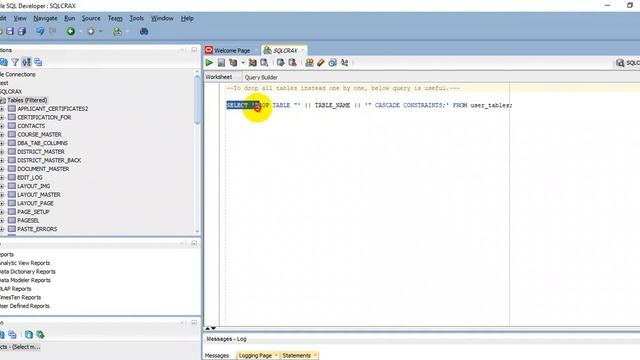Open the Source menu
The height and width of the screenshot is (360, 640).
[x=91, y=18]
